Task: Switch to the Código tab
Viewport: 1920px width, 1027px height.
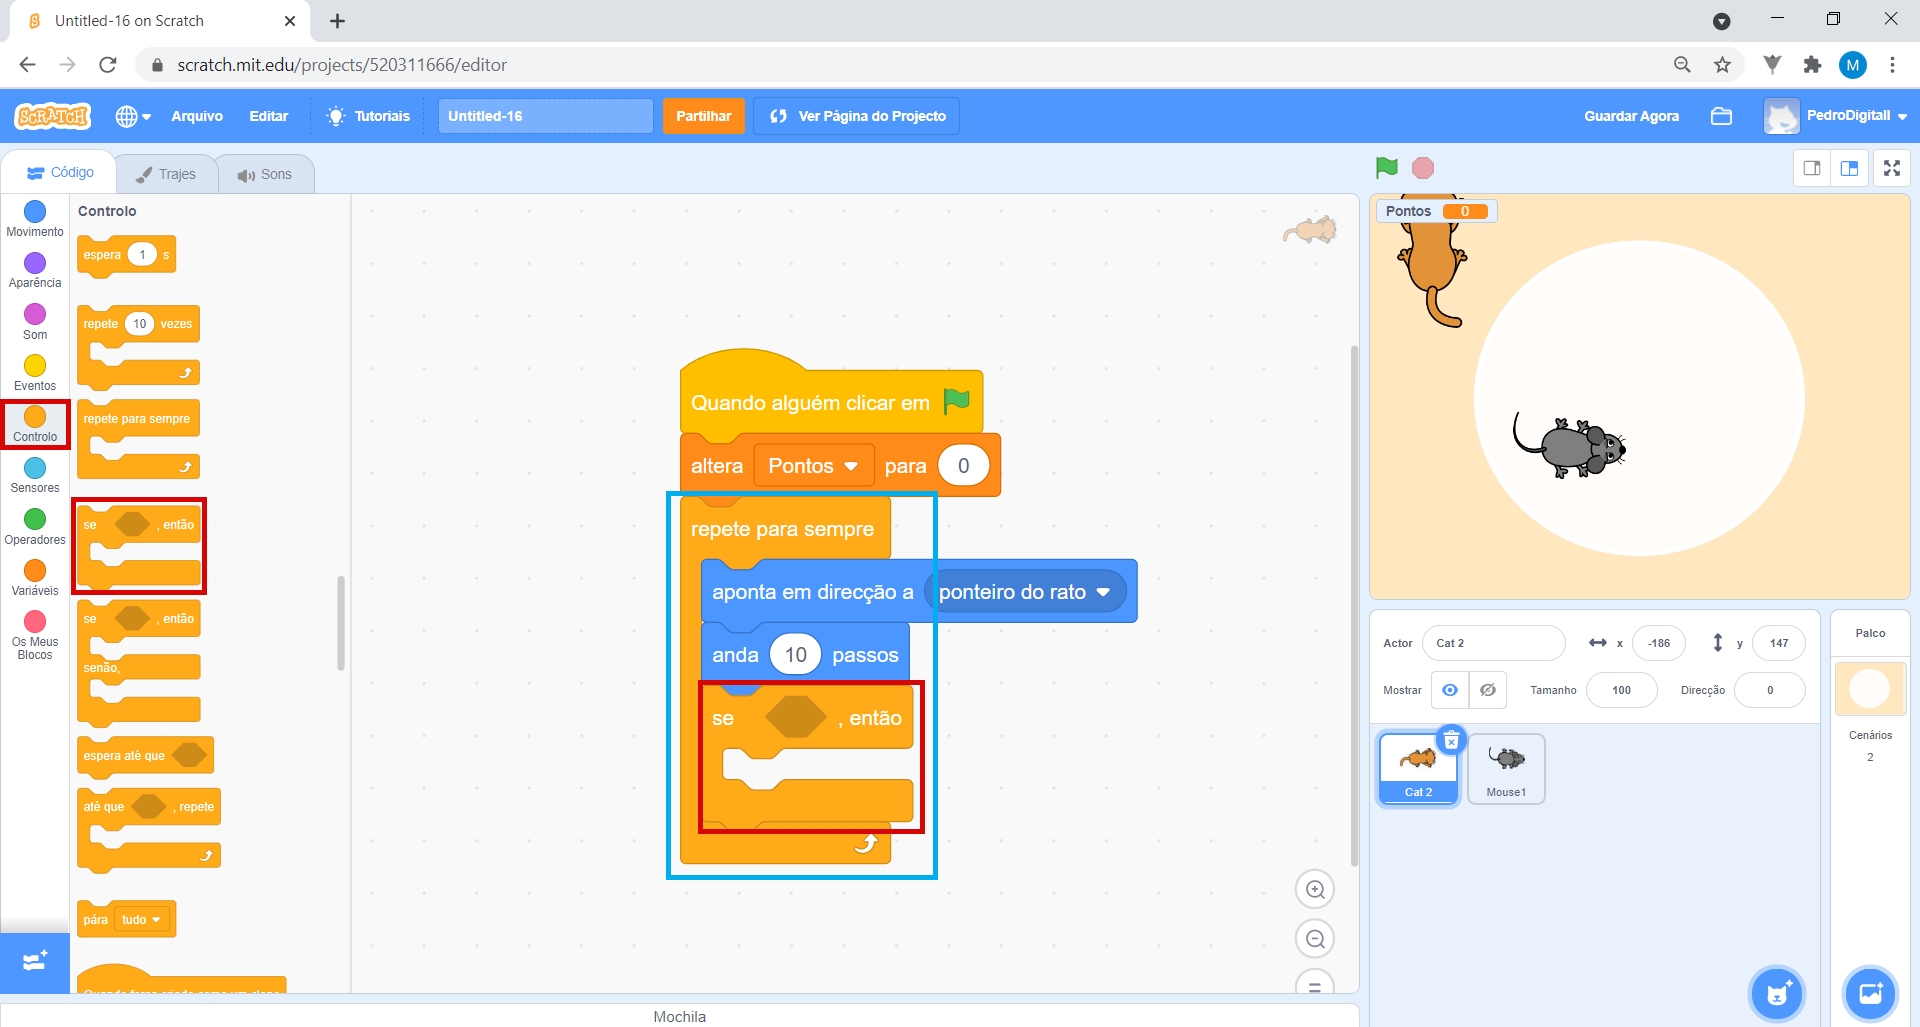Action: (60, 172)
